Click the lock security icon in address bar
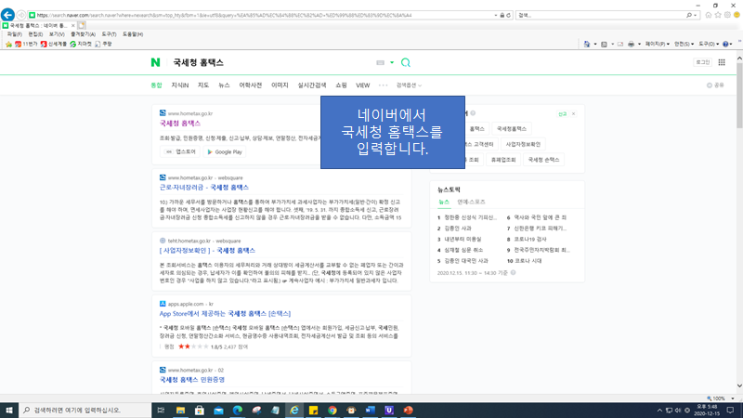743x418 pixels. tap(502, 15)
